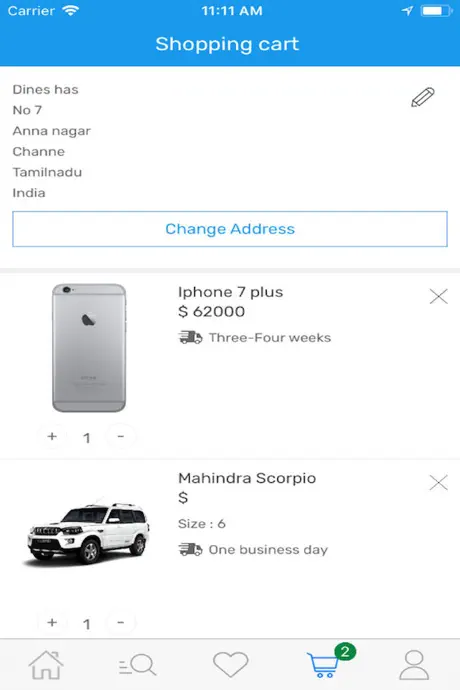Open the Iphone 7 plus product title
Viewport: 460px width, 690px height.
230,292
